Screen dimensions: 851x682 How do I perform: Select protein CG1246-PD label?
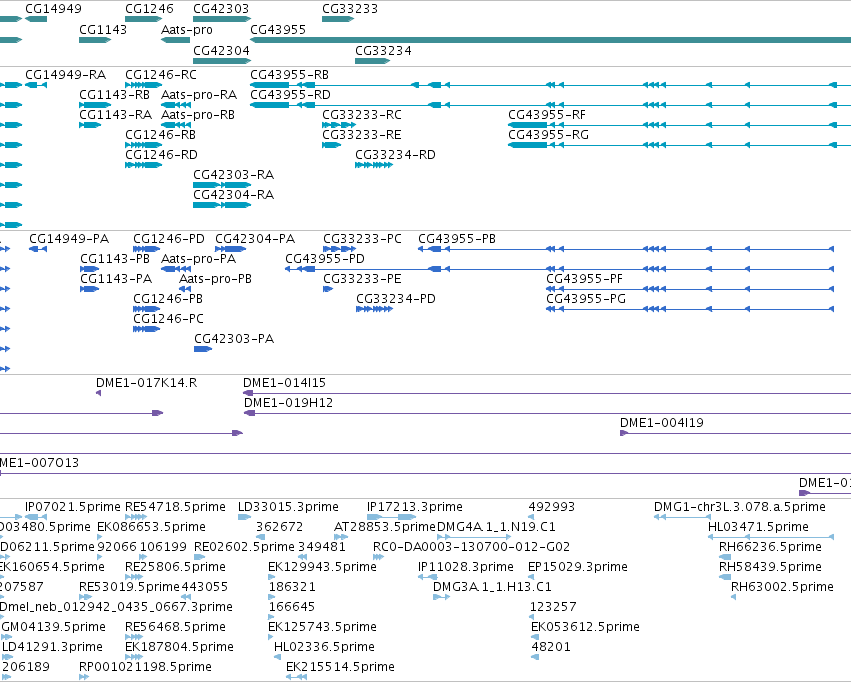point(169,239)
